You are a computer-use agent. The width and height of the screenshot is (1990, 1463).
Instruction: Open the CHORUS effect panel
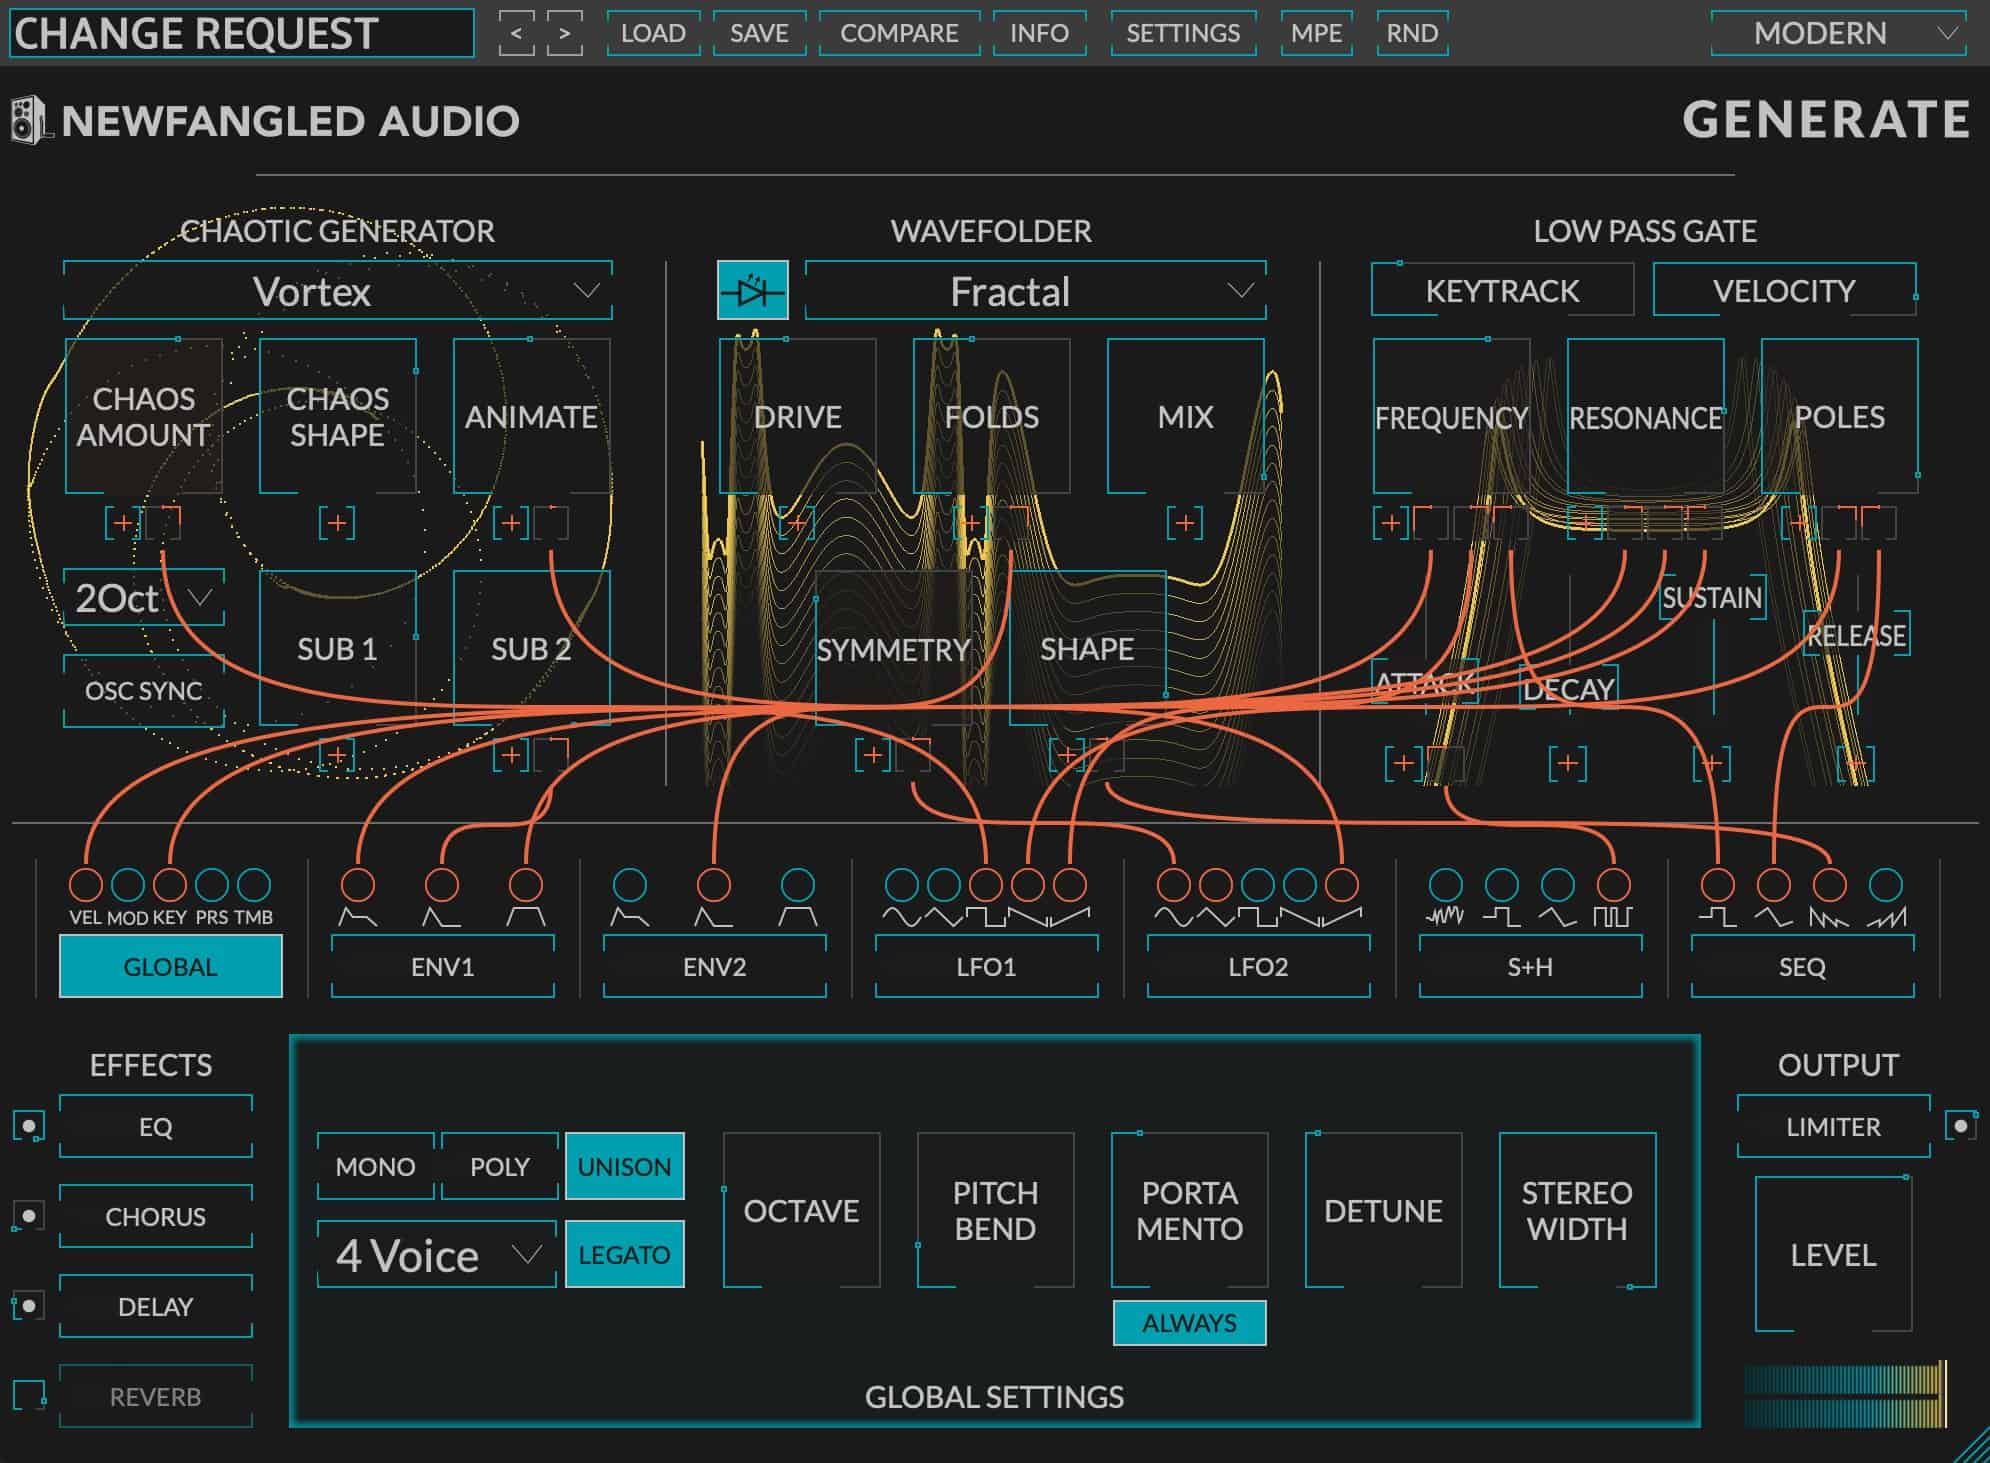click(x=156, y=1217)
